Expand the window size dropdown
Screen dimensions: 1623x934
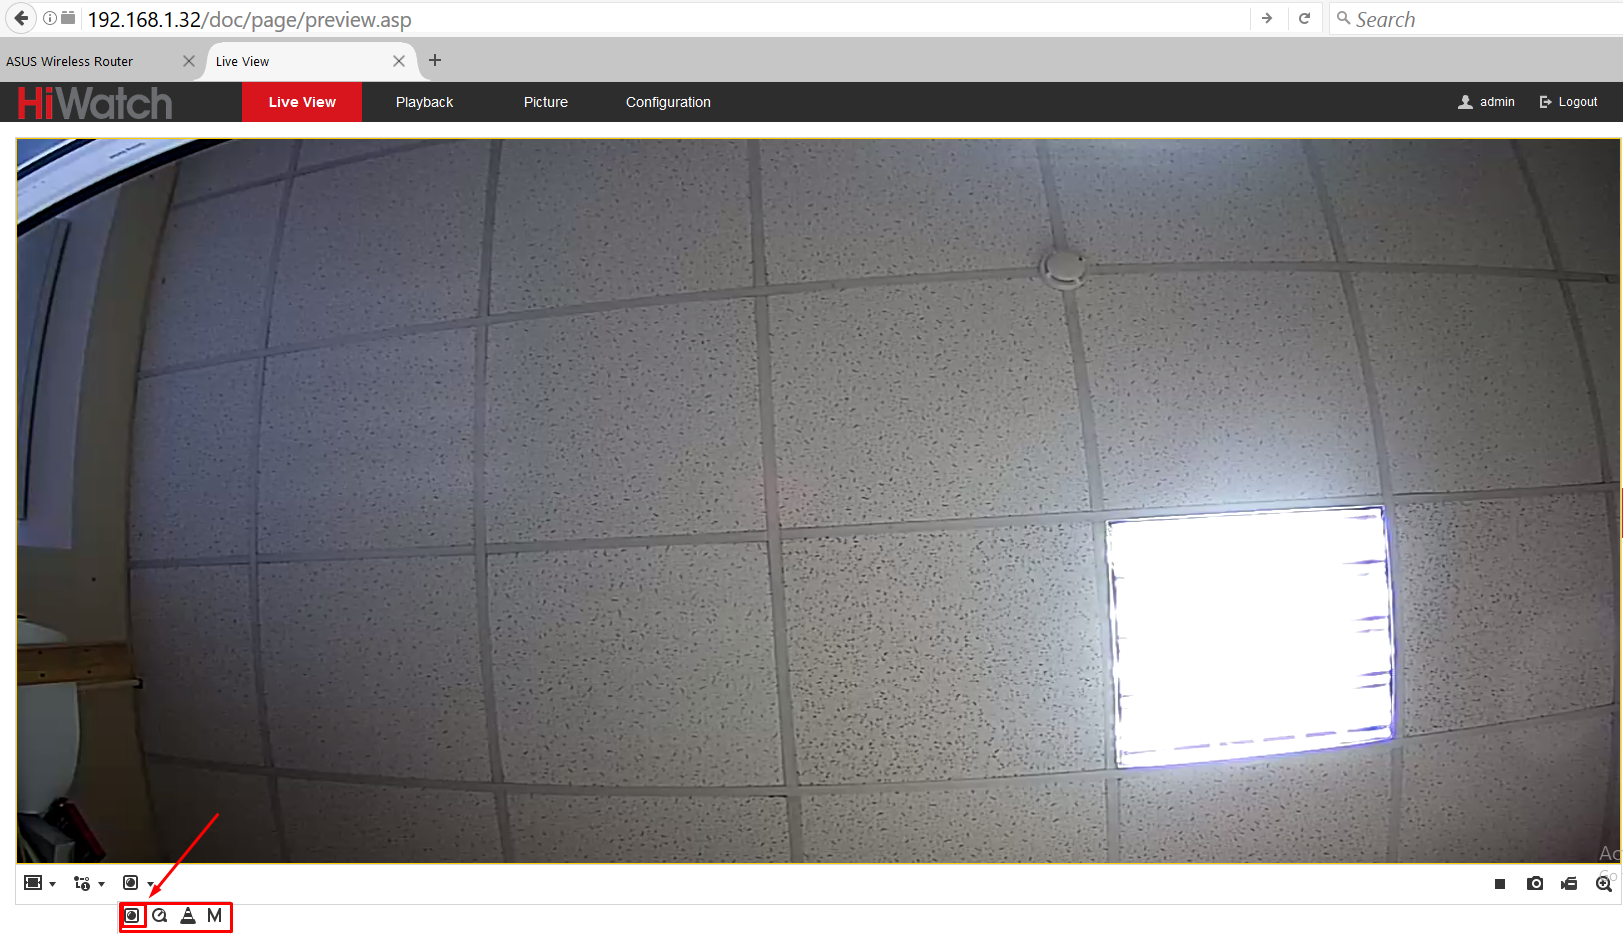click(39, 883)
